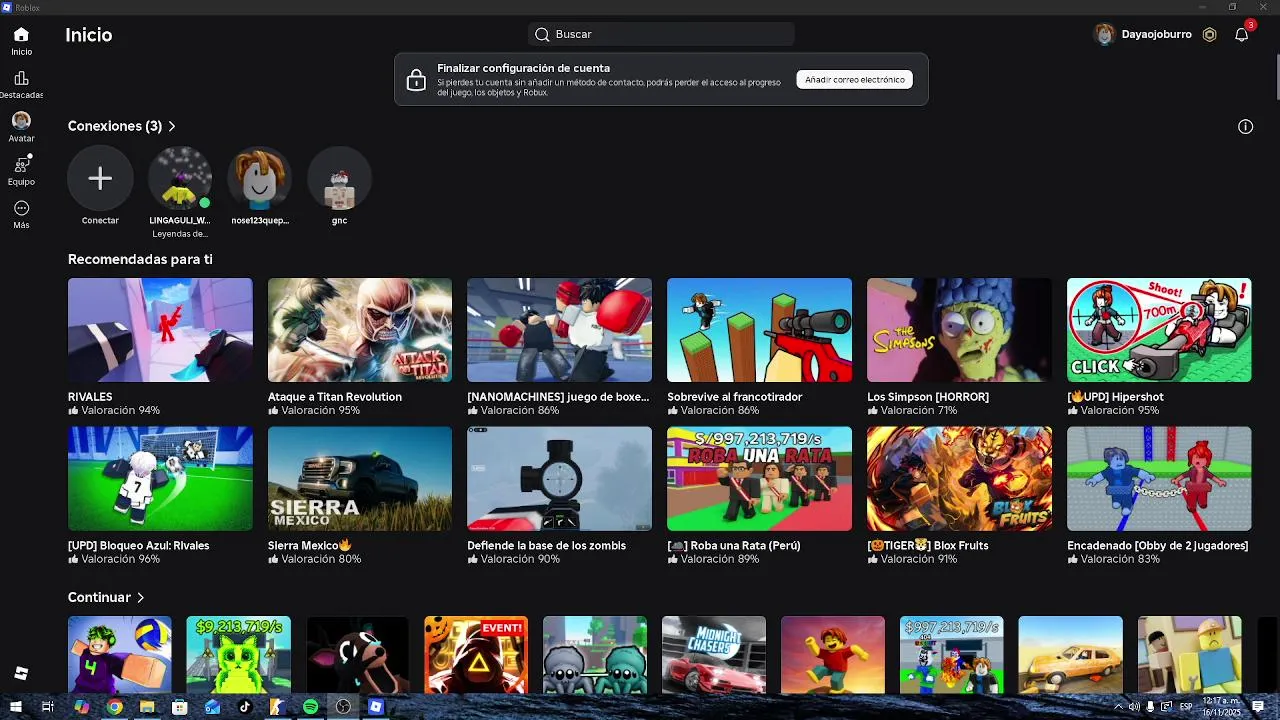Click the lock icon in account banner
Viewport: 1280px width, 720px height.
[x=416, y=80]
